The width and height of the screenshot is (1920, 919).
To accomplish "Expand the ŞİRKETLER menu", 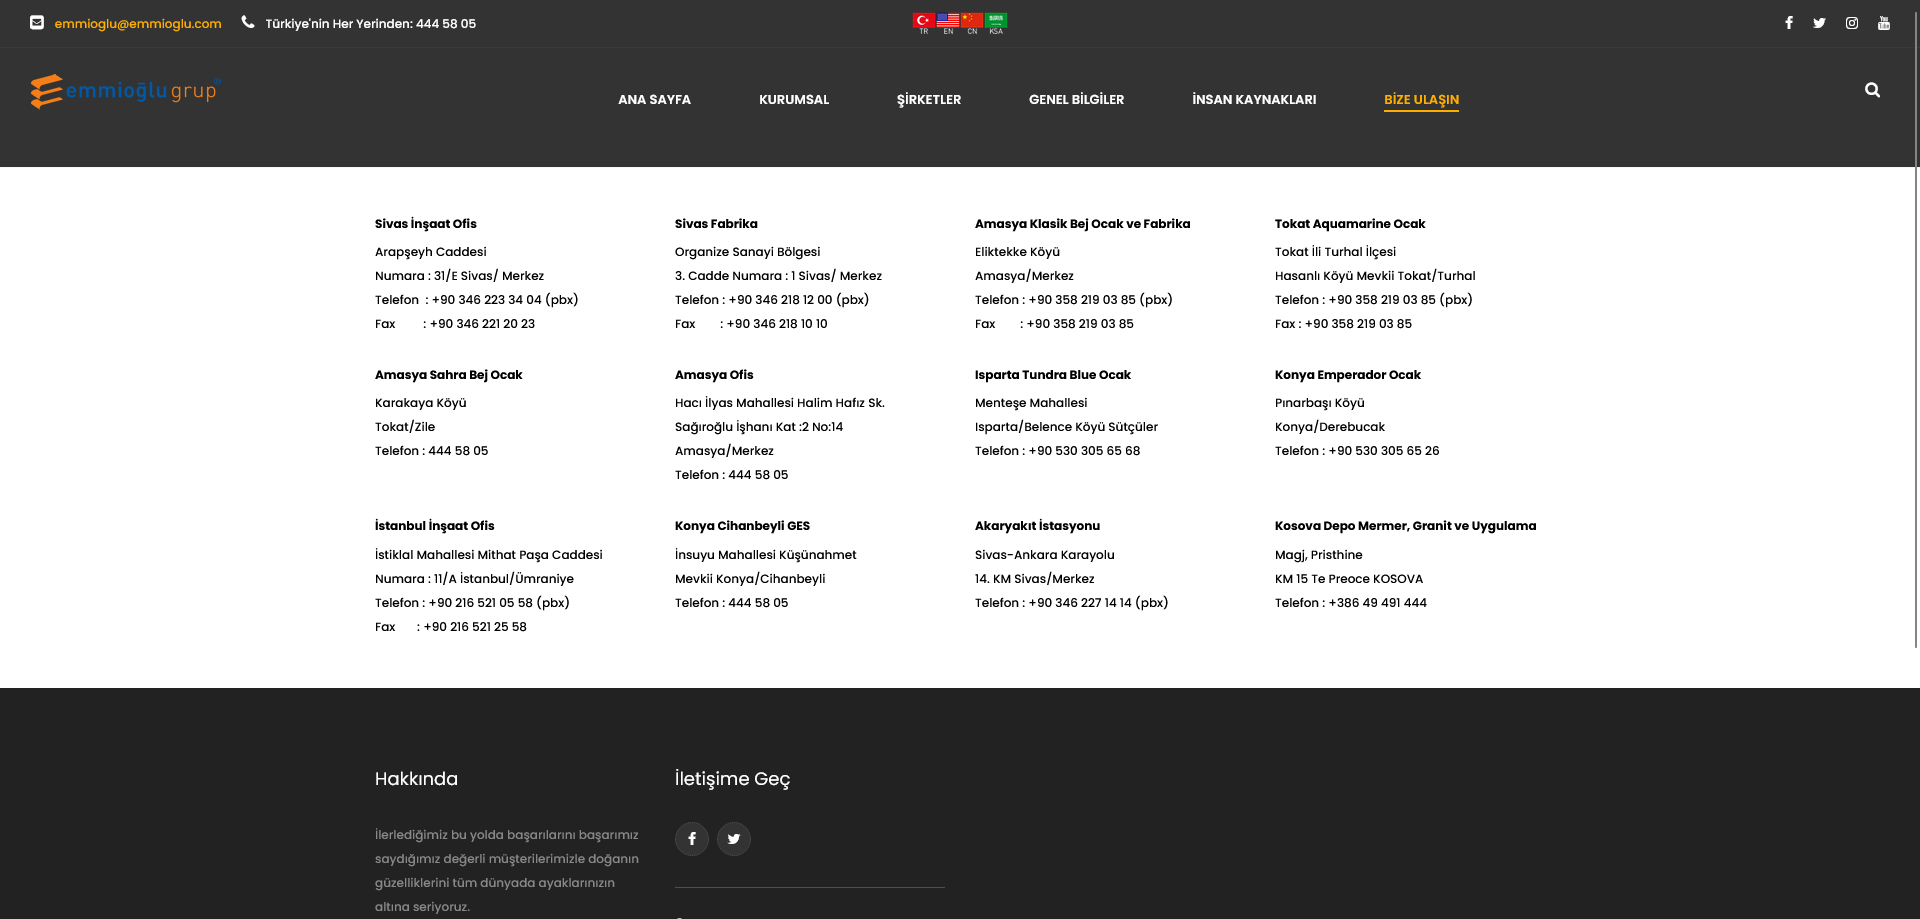I will (x=928, y=100).
